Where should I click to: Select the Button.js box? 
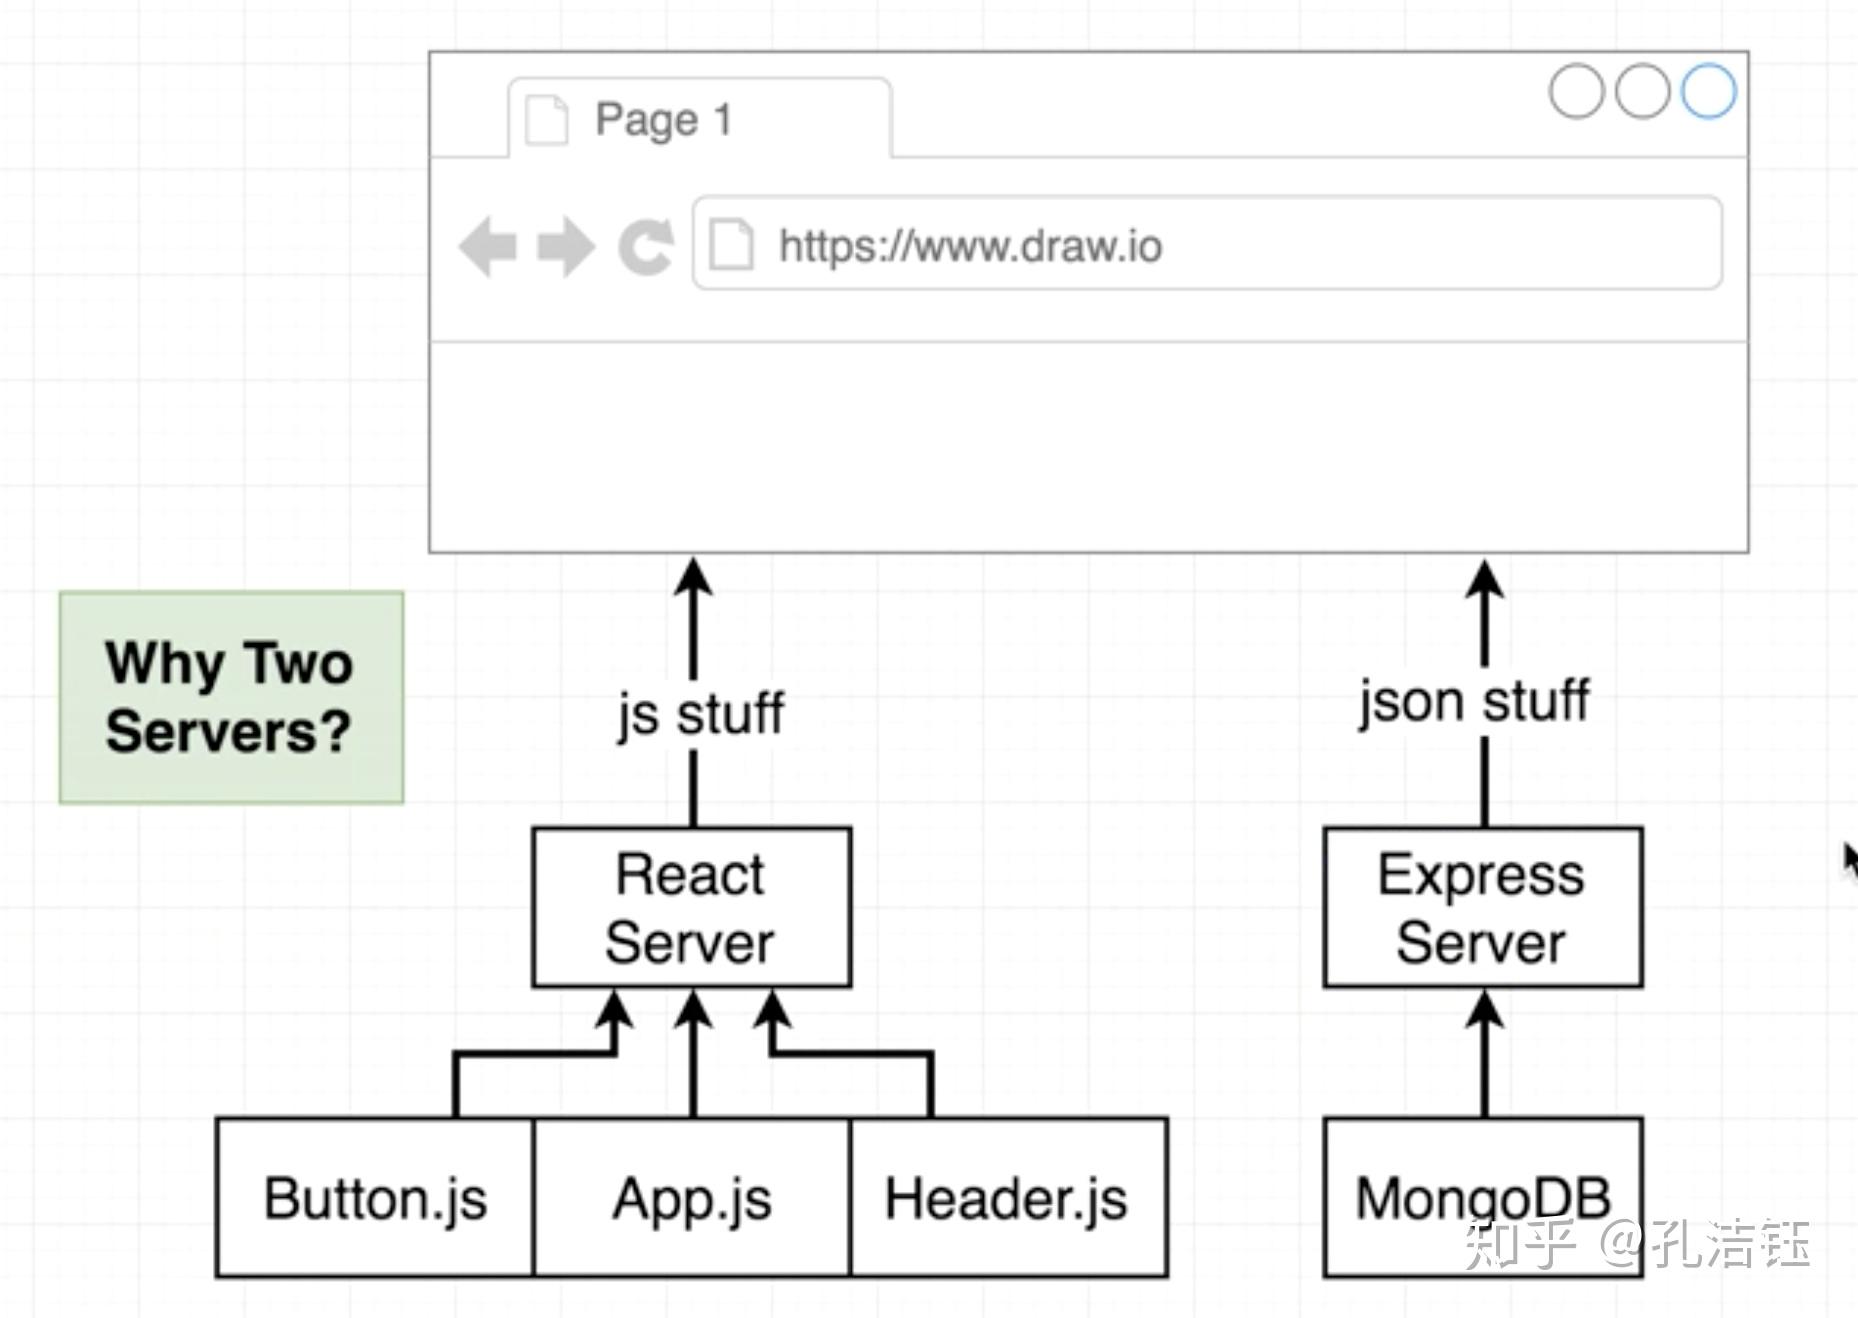pos(375,1197)
